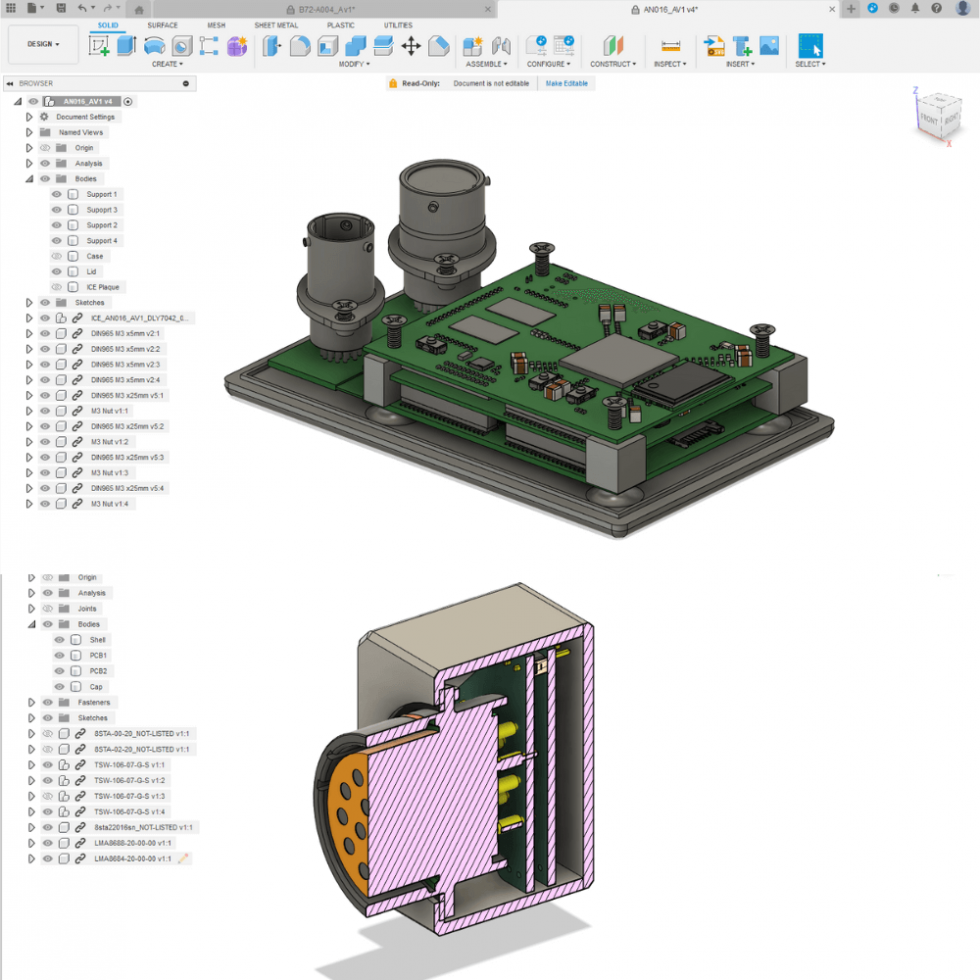This screenshot has height=980, width=980.
Task: Open the SURFACE ribbon tab
Action: click(x=163, y=25)
